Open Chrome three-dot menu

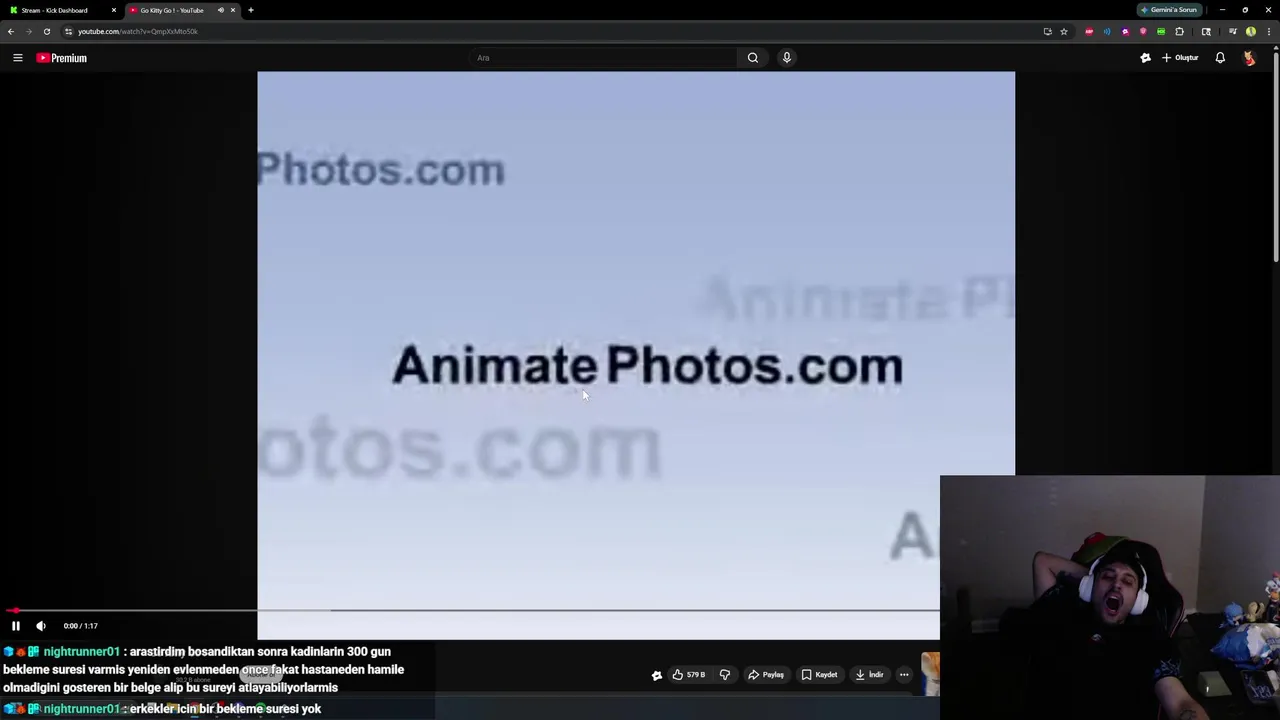1269,31
